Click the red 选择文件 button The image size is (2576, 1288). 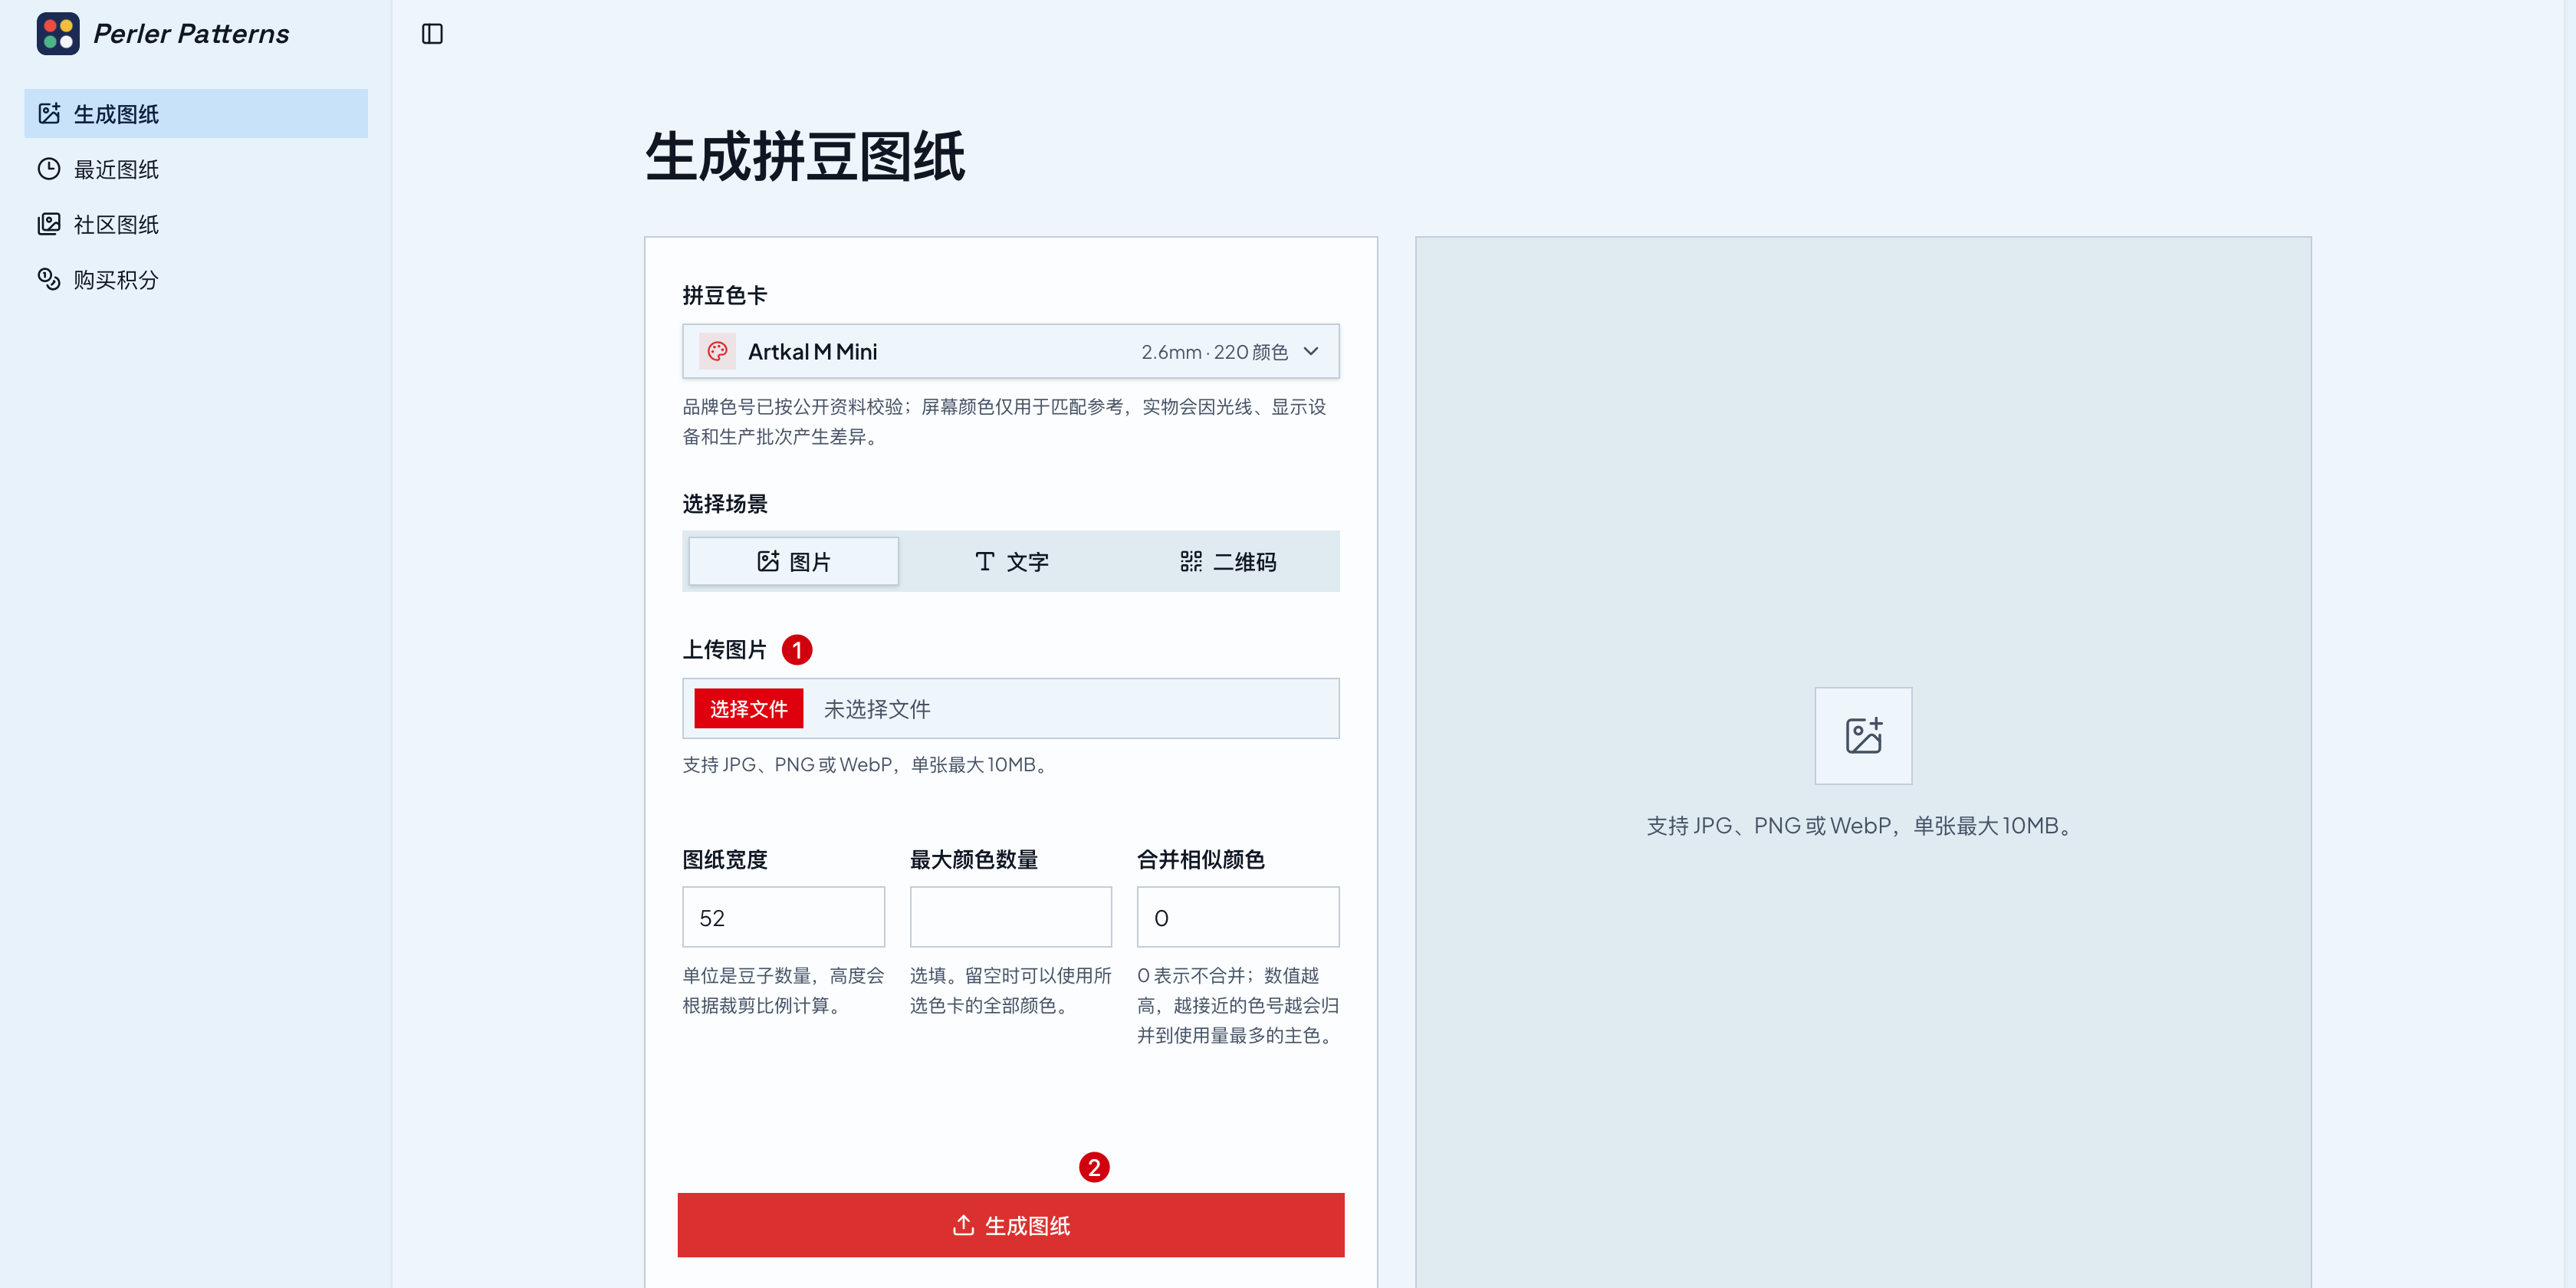(x=749, y=709)
